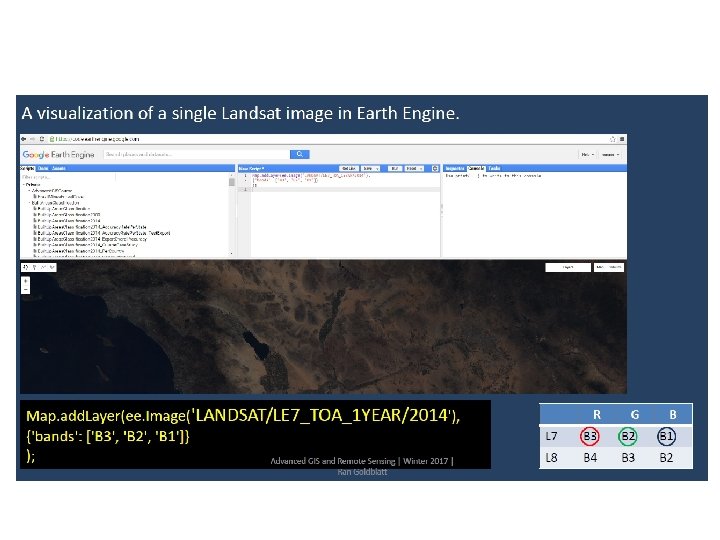Click the Google Earth Engine logo
This screenshot has width=720, height=540.
coord(58,155)
